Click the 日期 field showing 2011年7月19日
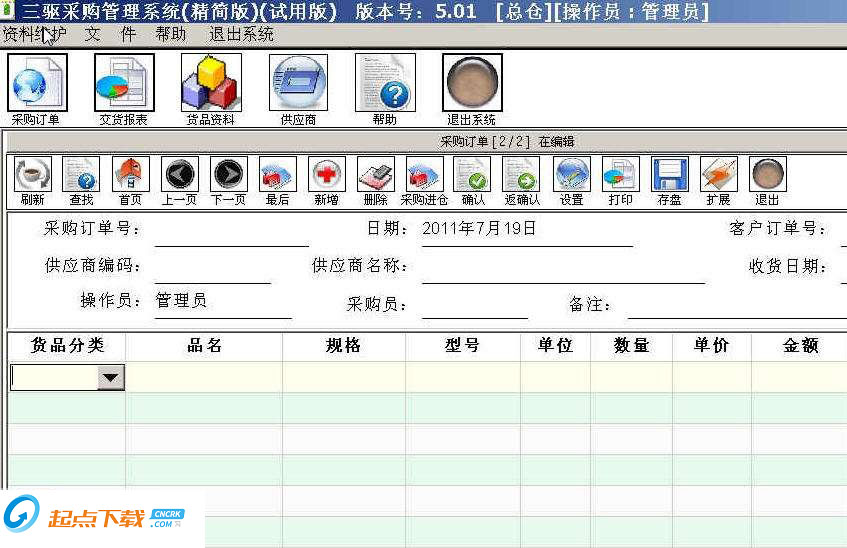The image size is (847, 548). coord(527,230)
